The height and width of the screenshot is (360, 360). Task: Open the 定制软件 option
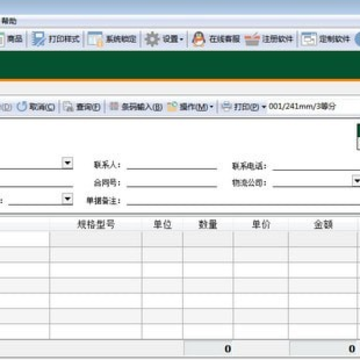coord(326,39)
